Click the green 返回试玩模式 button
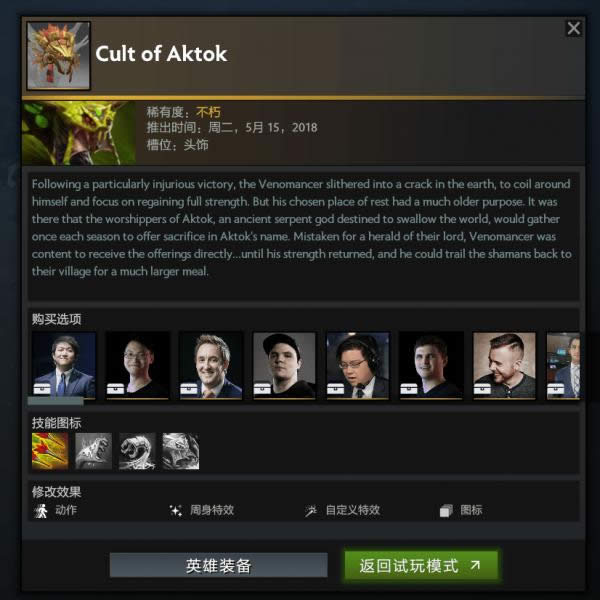 pyautogui.click(x=421, y=565)
